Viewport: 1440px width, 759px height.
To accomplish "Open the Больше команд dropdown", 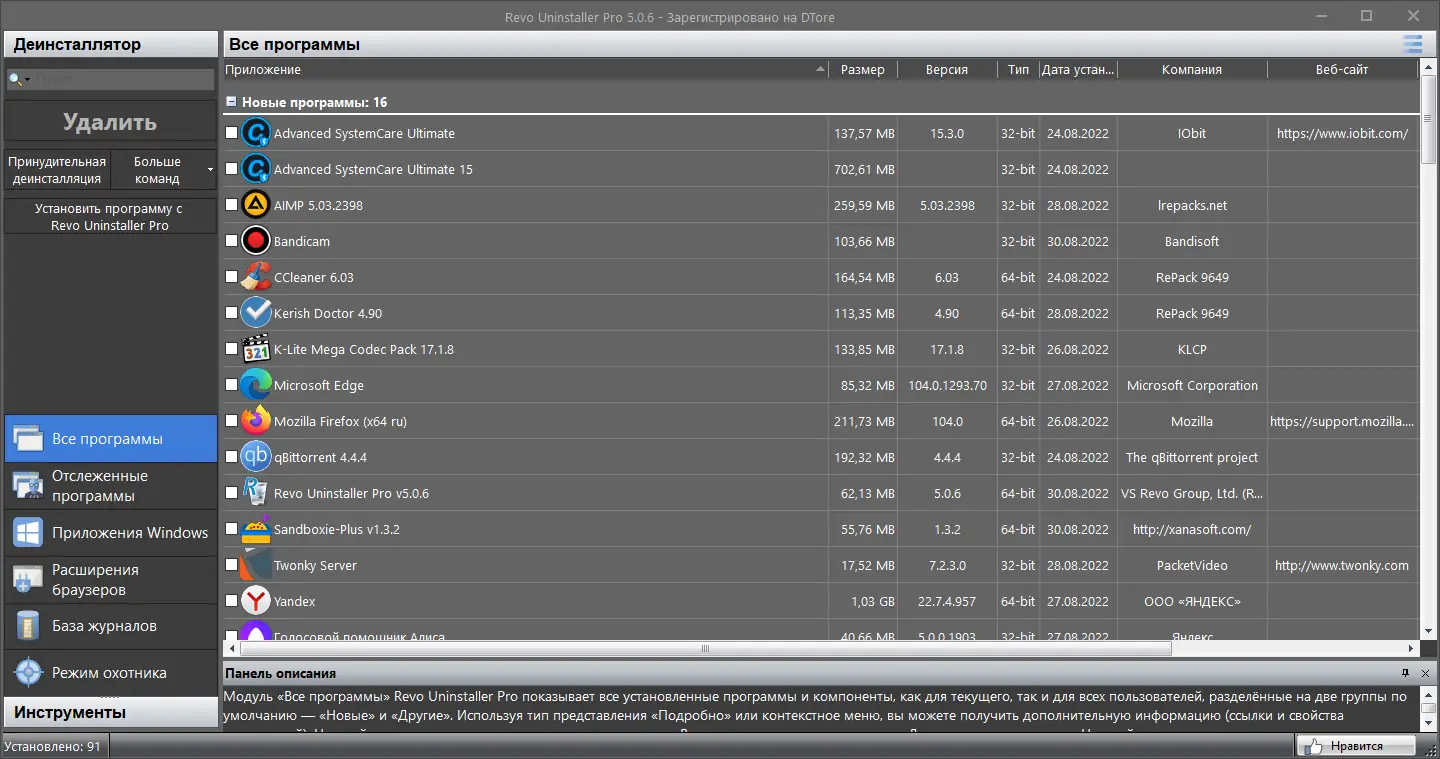I will point(163,170).
